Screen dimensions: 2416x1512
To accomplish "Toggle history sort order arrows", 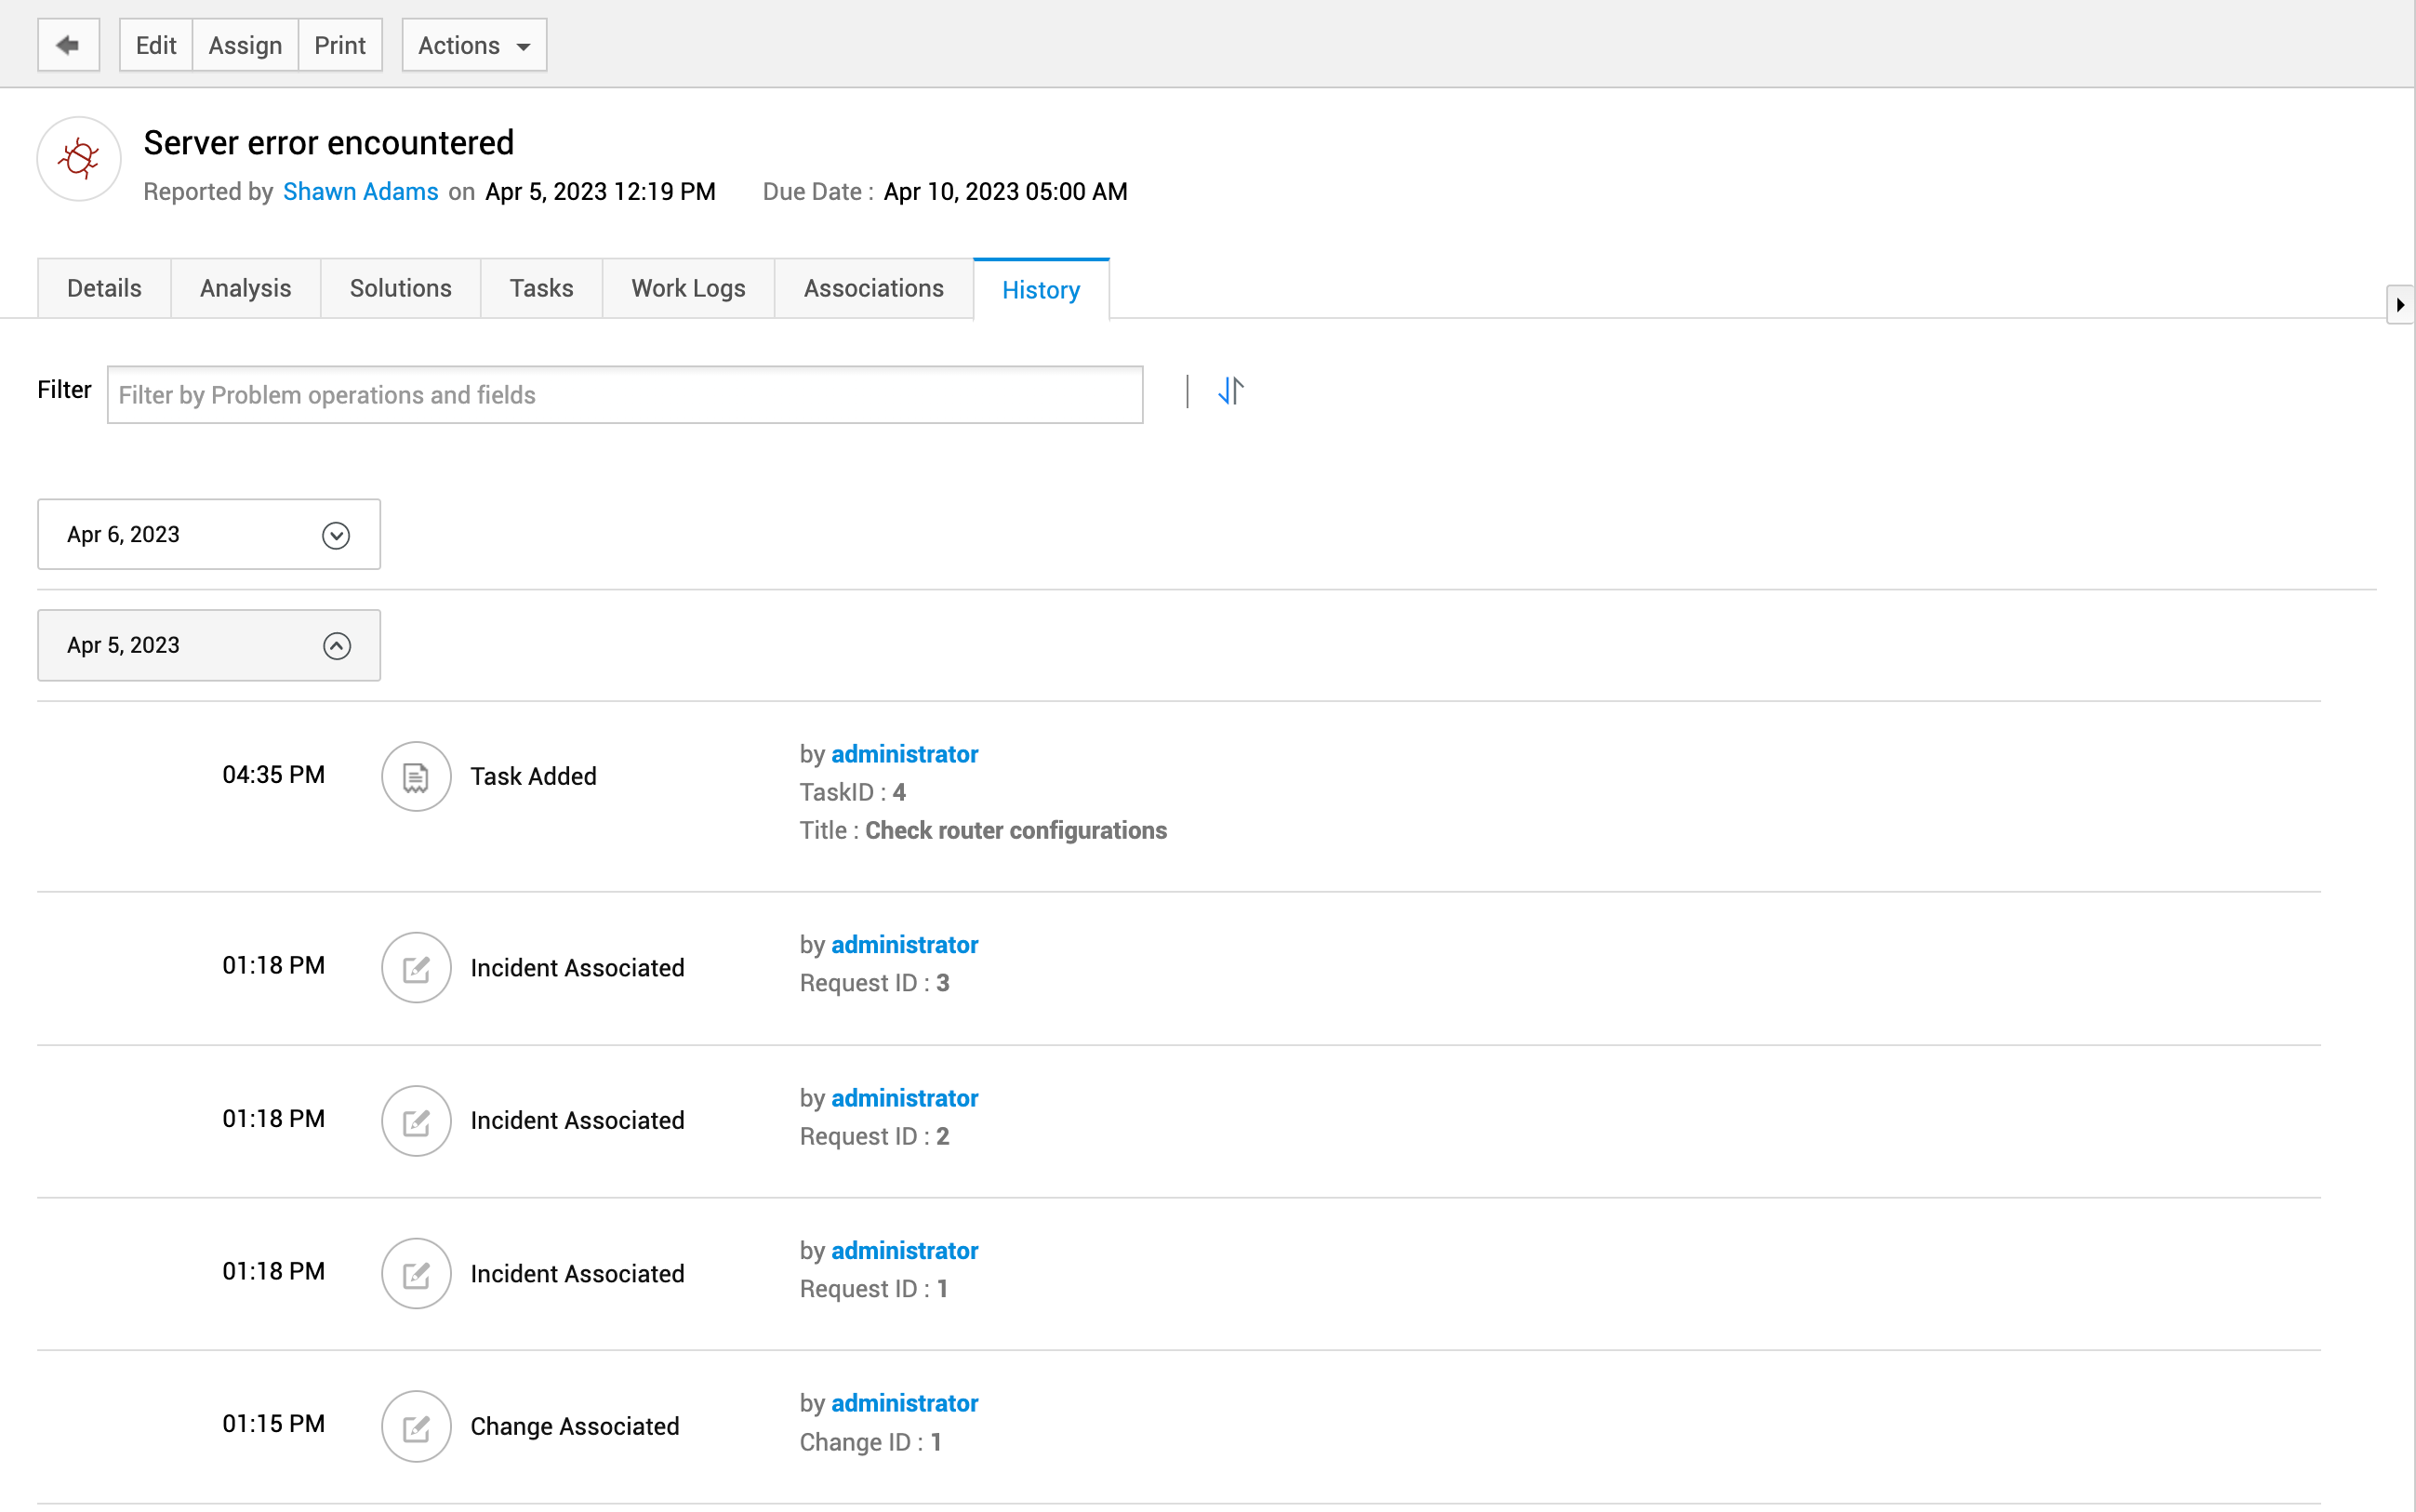I will tap(1230, 391).
